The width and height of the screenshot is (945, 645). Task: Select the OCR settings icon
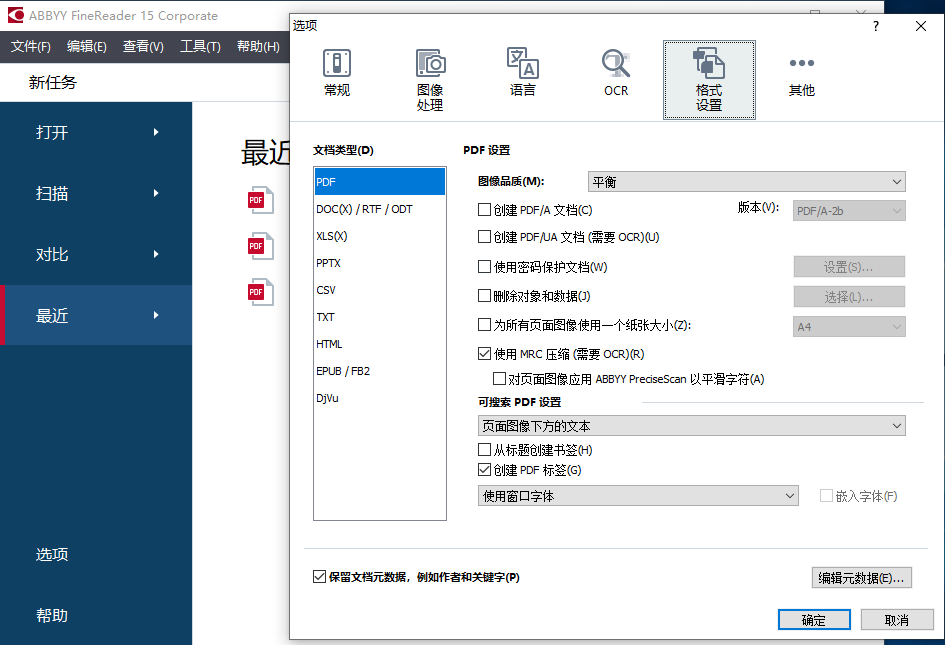(615, 75)
